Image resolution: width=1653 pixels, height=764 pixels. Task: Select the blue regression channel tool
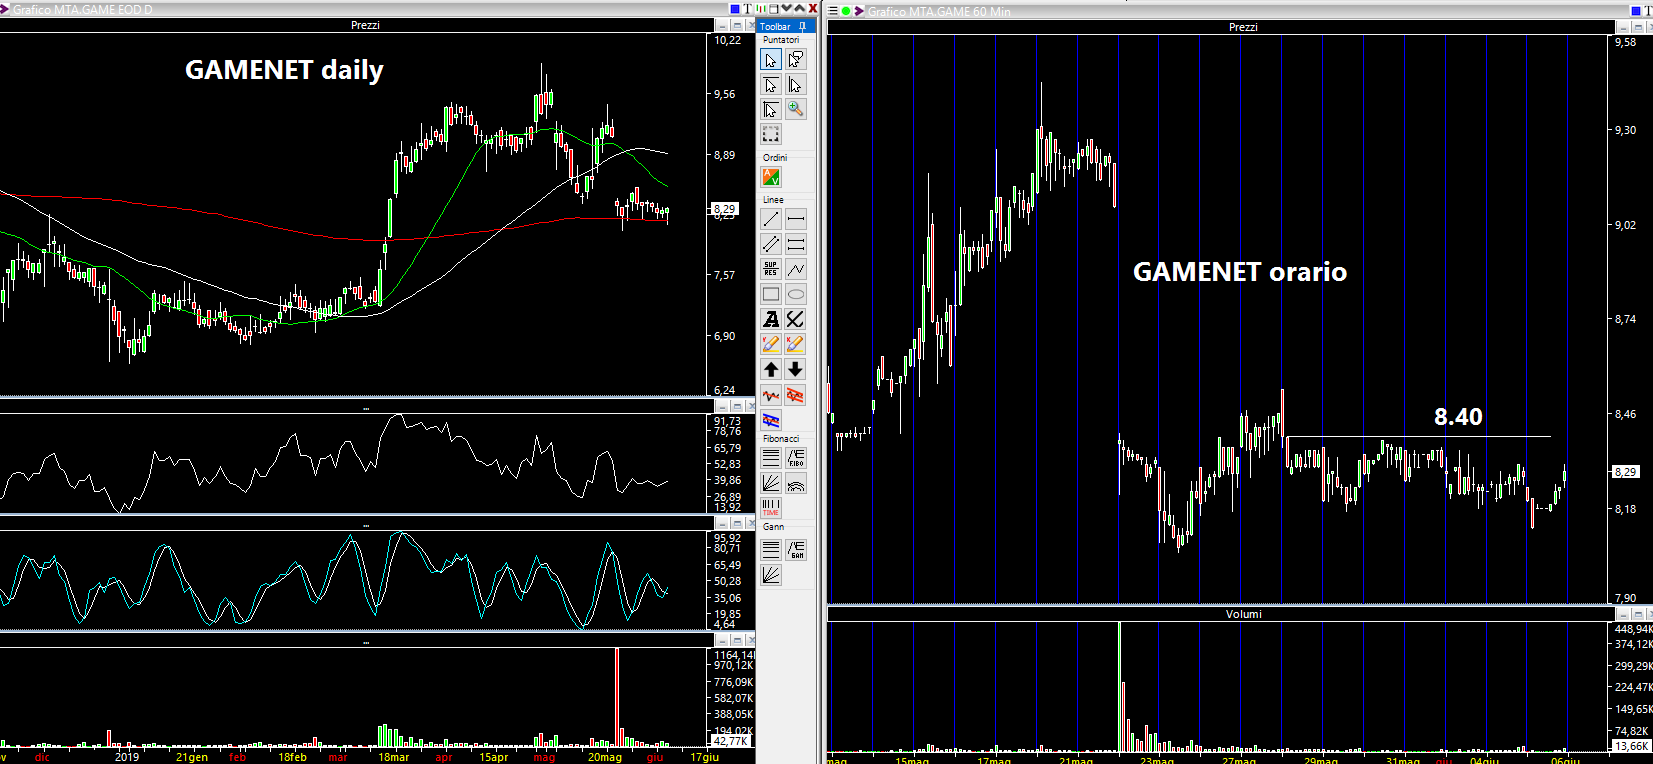pyautogui.click(x=771, y=420)
